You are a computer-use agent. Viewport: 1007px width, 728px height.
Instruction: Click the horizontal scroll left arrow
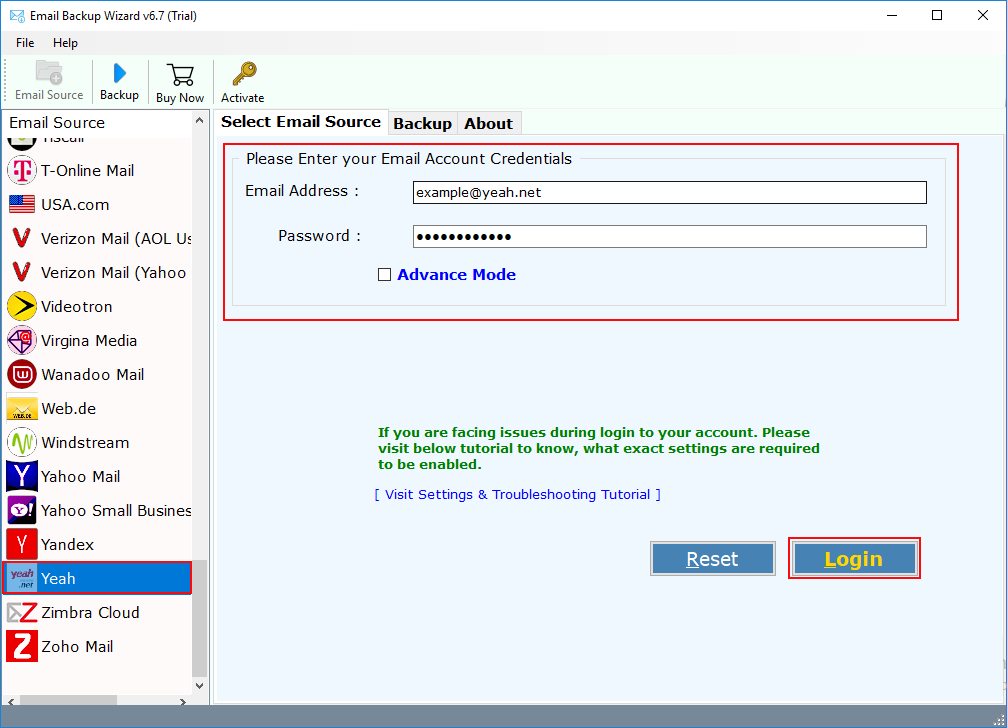10,702
